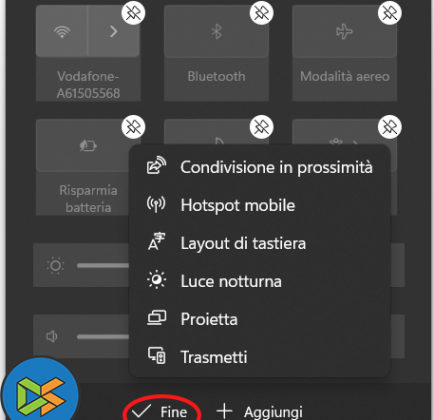434x420 pixels.
Task: Toggle the Bluetooth tile
Action: (x=216, y=32)
